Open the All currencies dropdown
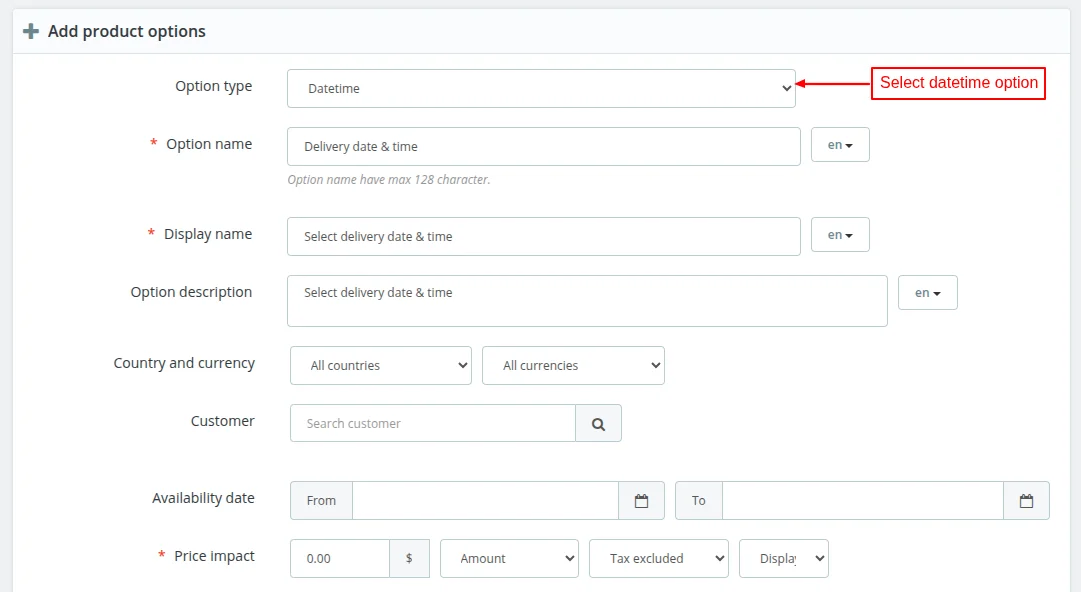Screen dimensions: 1081x592 coord(573,365)
